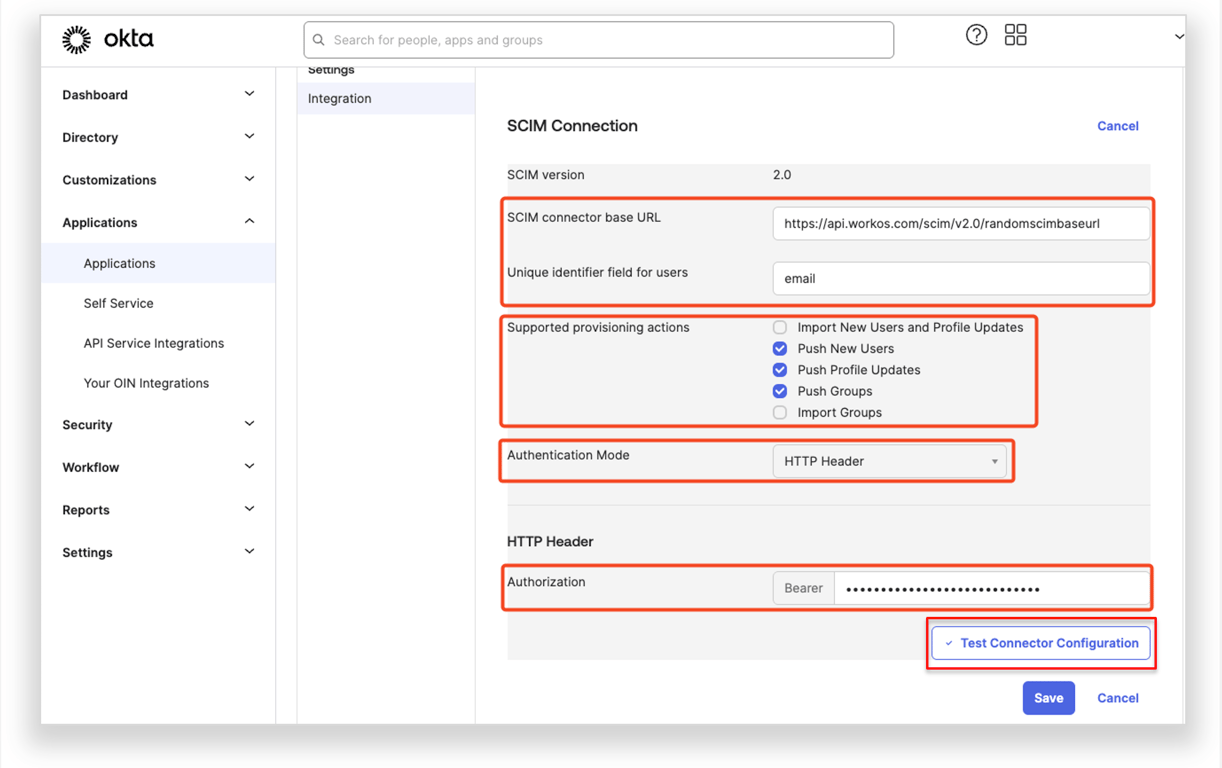Image resolution: width=1222 pixels, height=768 pixels.
Task: Open the help question mark icon
Action: [x=976, y=35]
